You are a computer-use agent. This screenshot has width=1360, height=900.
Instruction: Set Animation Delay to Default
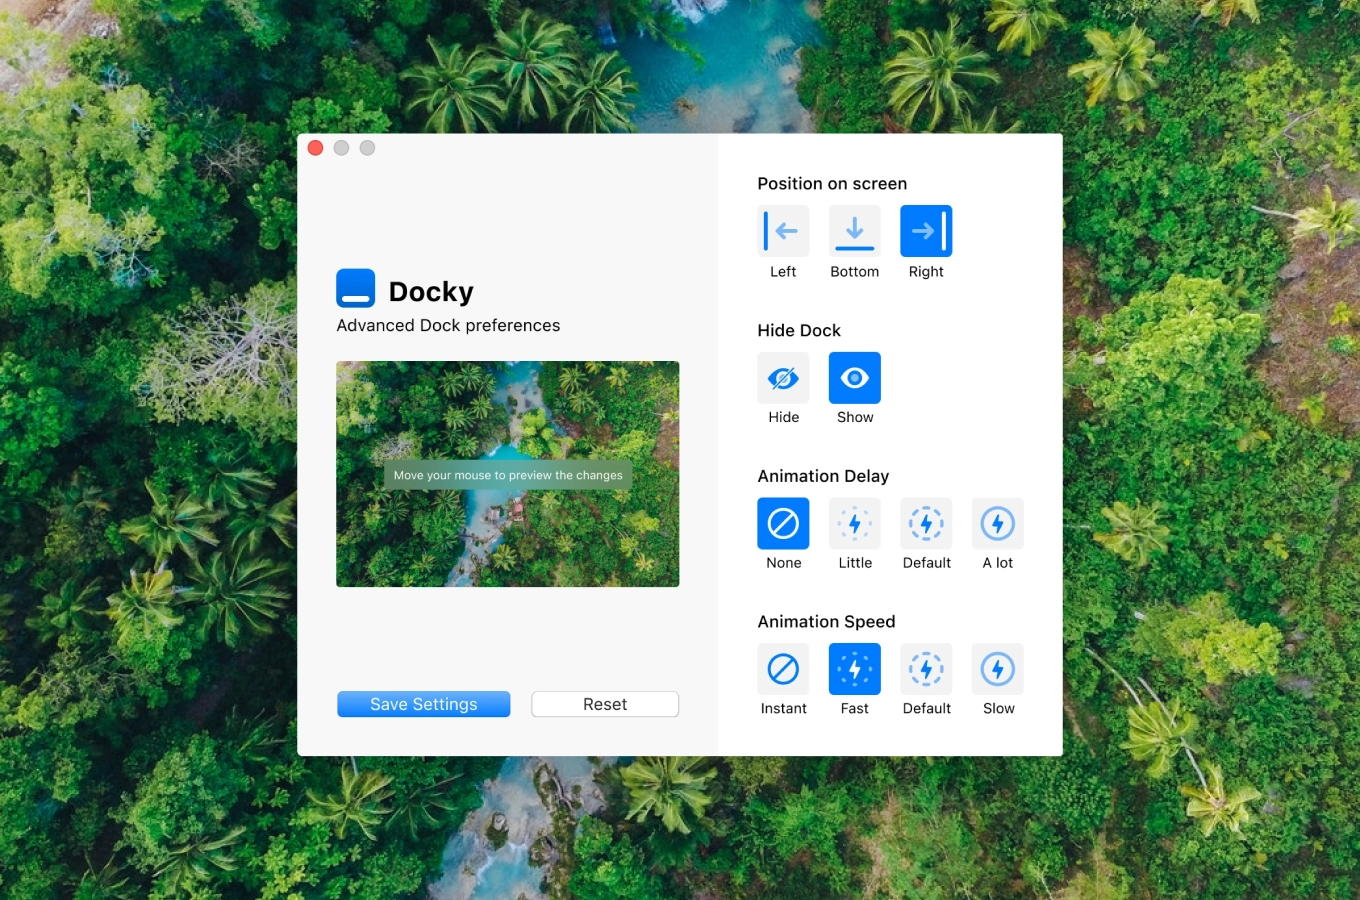[x=926, y=523]
